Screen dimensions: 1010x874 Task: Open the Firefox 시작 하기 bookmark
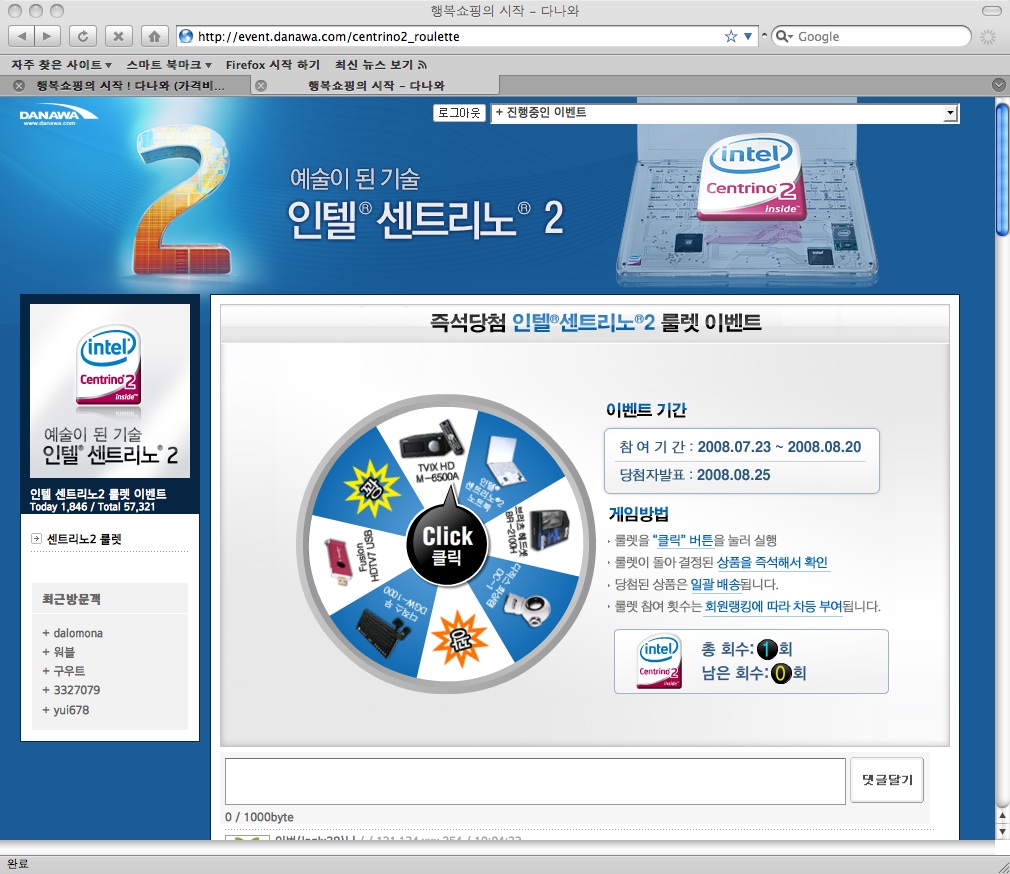pos(272,64)
